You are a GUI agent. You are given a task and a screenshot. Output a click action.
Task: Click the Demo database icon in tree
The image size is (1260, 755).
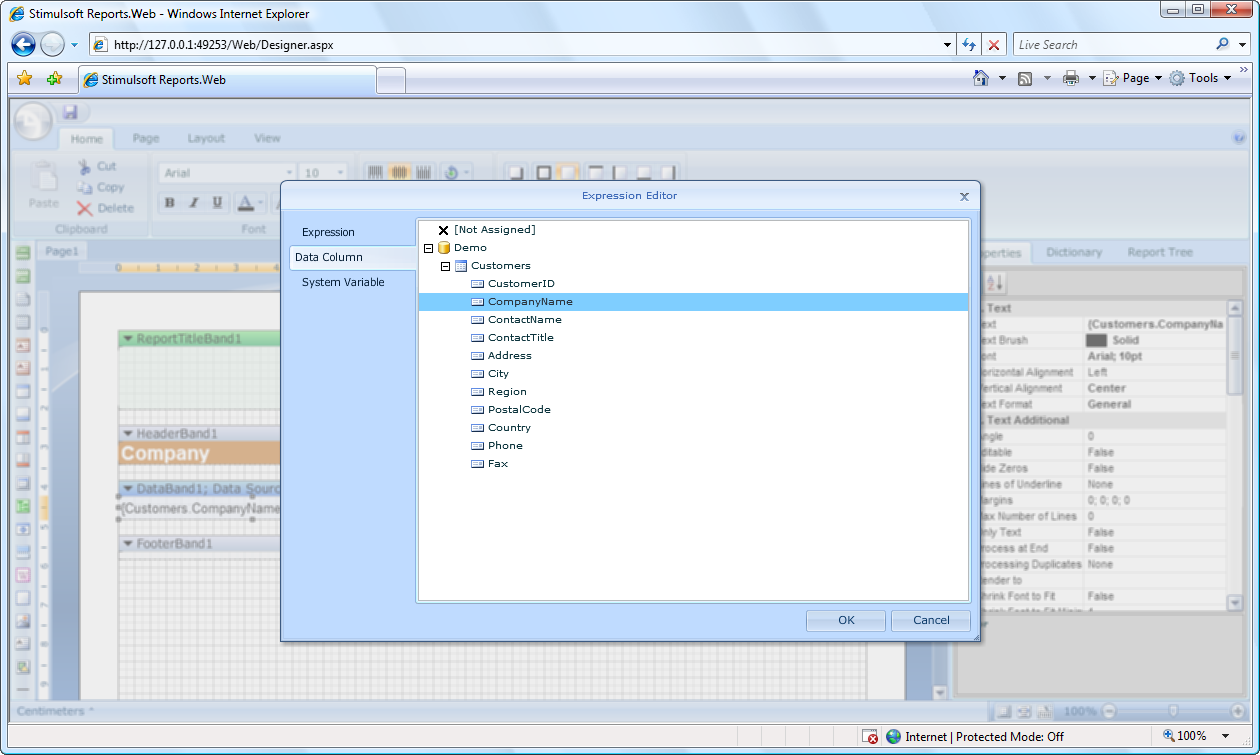coord(444,248)
